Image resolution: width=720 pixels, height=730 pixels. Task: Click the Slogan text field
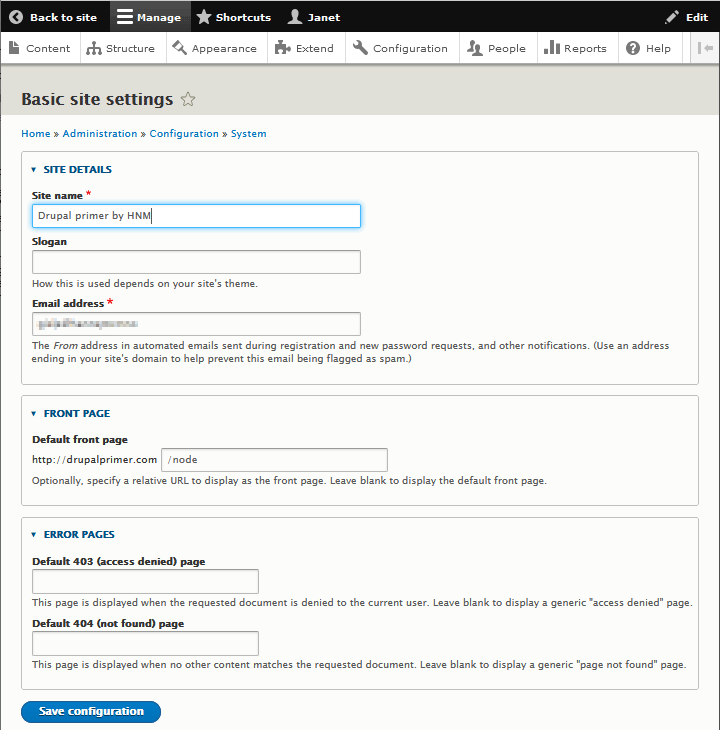point(196,262)
